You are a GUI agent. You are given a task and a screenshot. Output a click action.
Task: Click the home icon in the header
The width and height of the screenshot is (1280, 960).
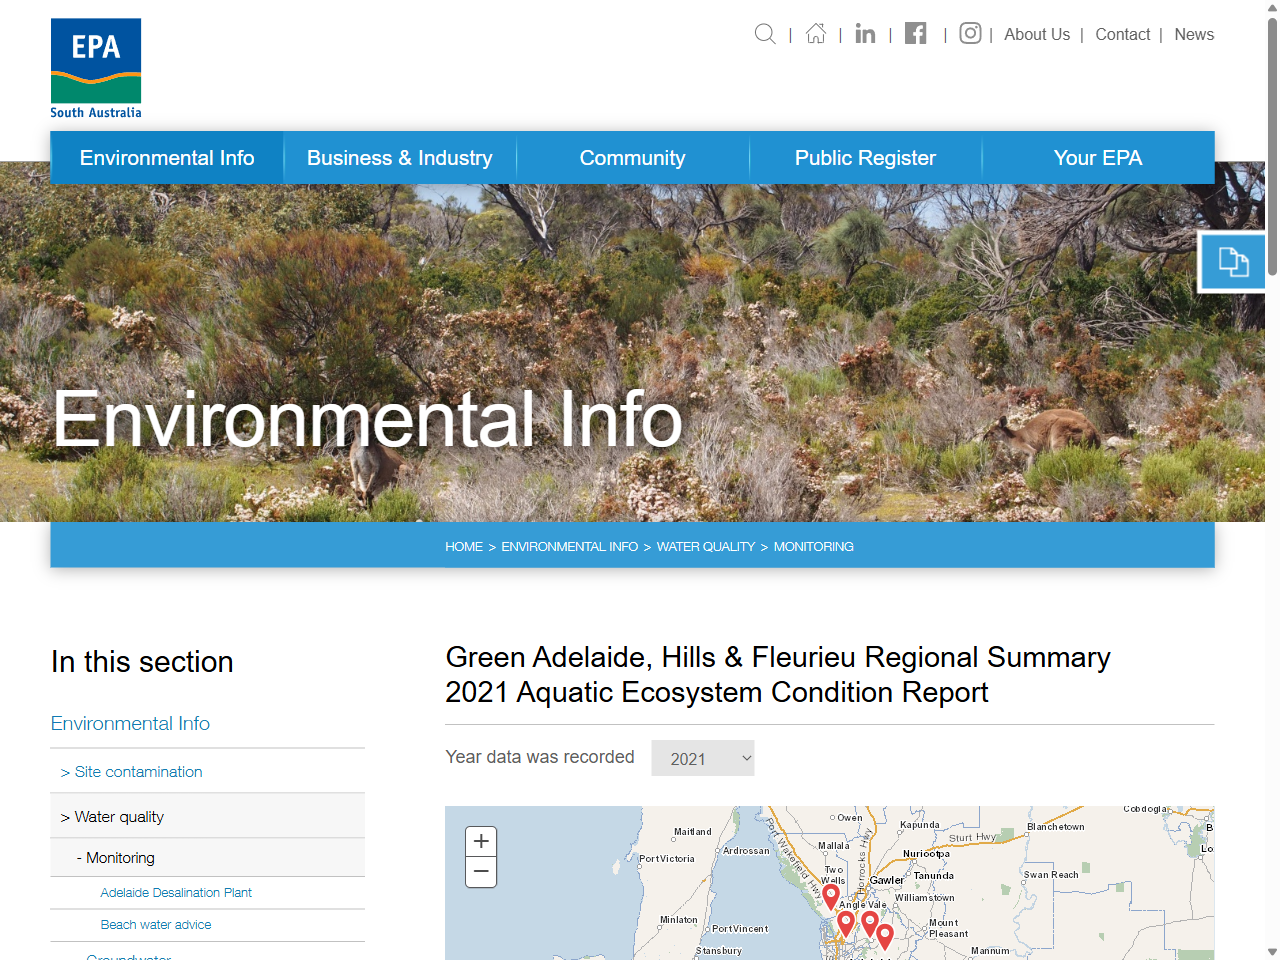(815, 33)
